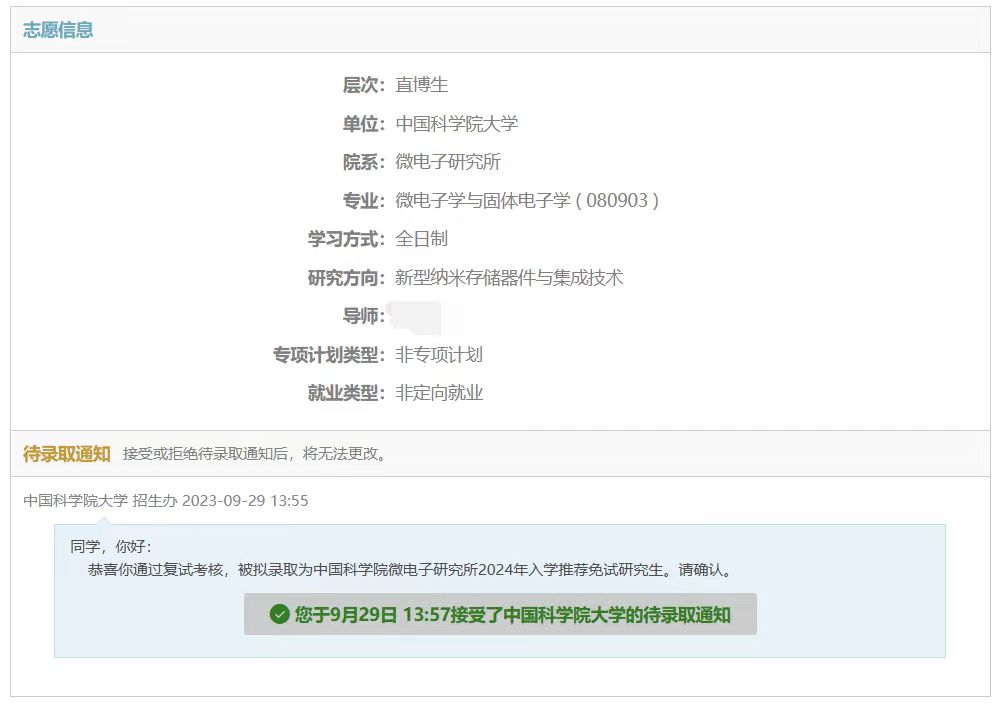The height and width of the screenshot is (704, 996).
Task: Click the 研究方向 field label
Action: pyautogui.click(x=345, y=278)
